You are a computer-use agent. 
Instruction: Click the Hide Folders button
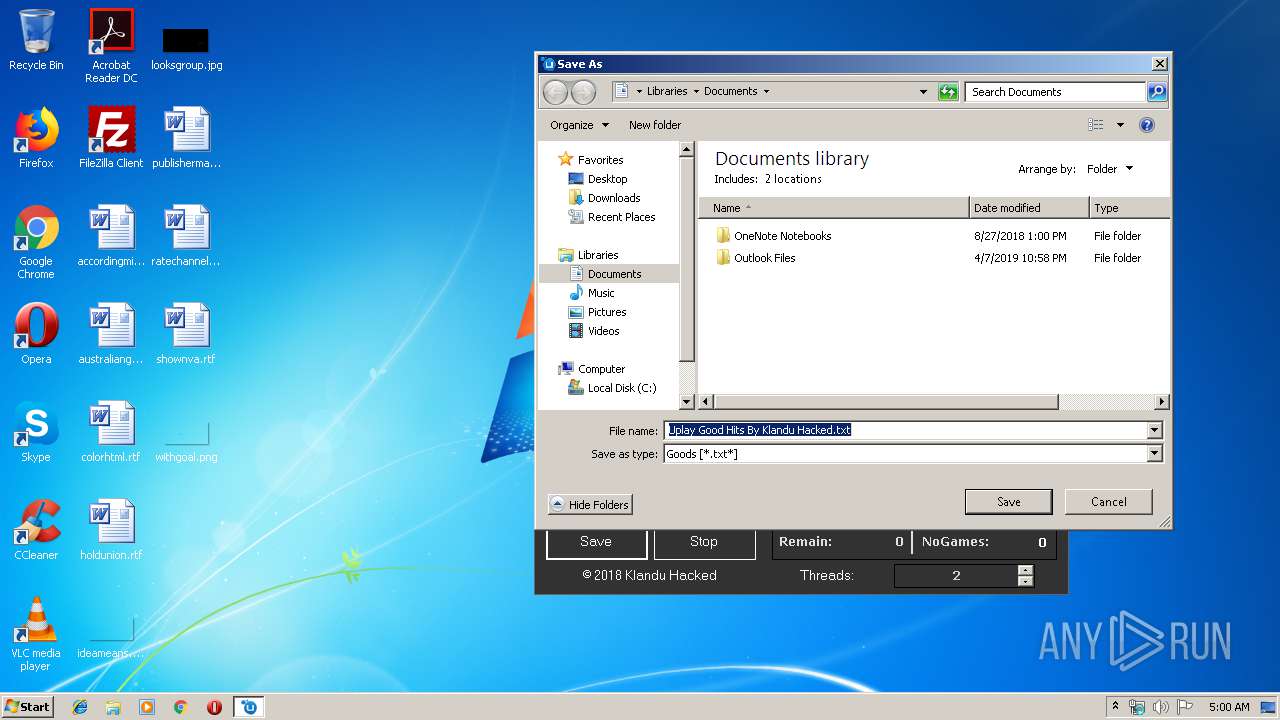coord(590,505)
